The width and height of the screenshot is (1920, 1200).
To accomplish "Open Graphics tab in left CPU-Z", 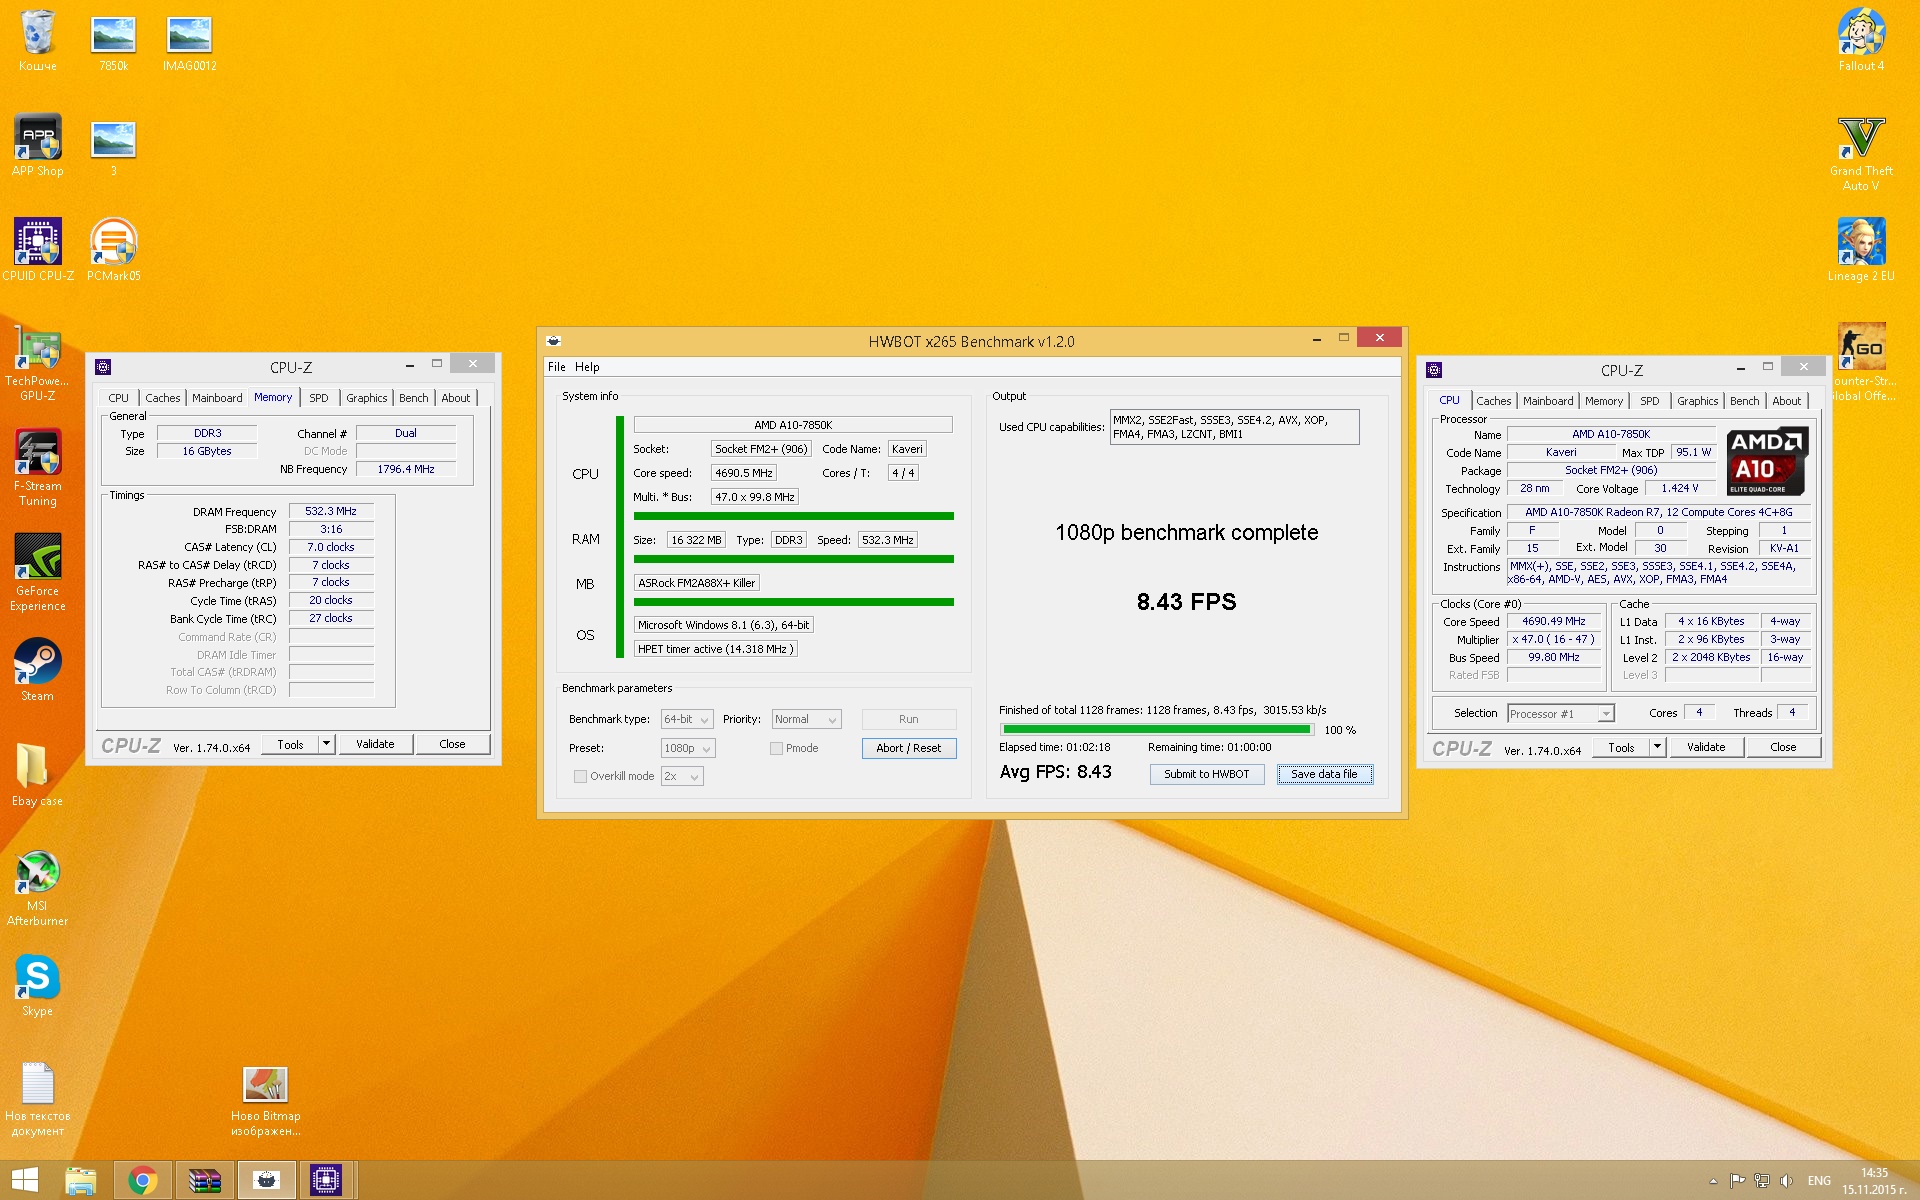I will (367, 398).
